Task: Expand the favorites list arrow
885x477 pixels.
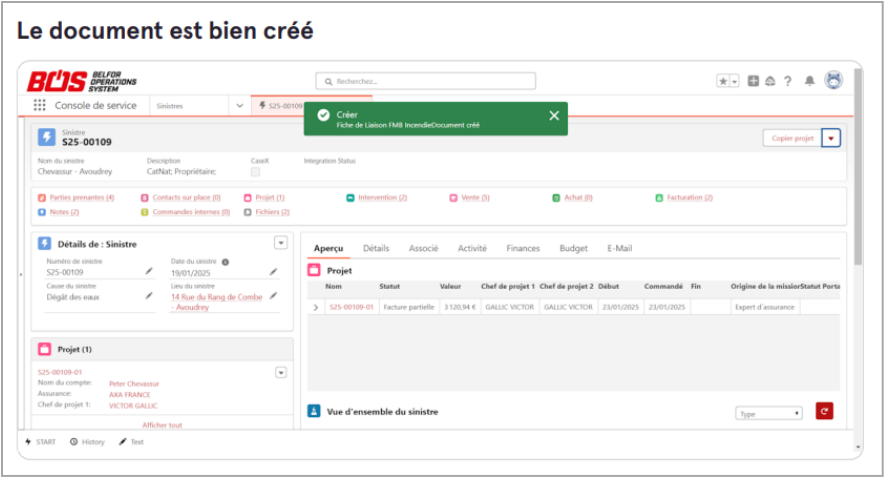Action: 734,81
